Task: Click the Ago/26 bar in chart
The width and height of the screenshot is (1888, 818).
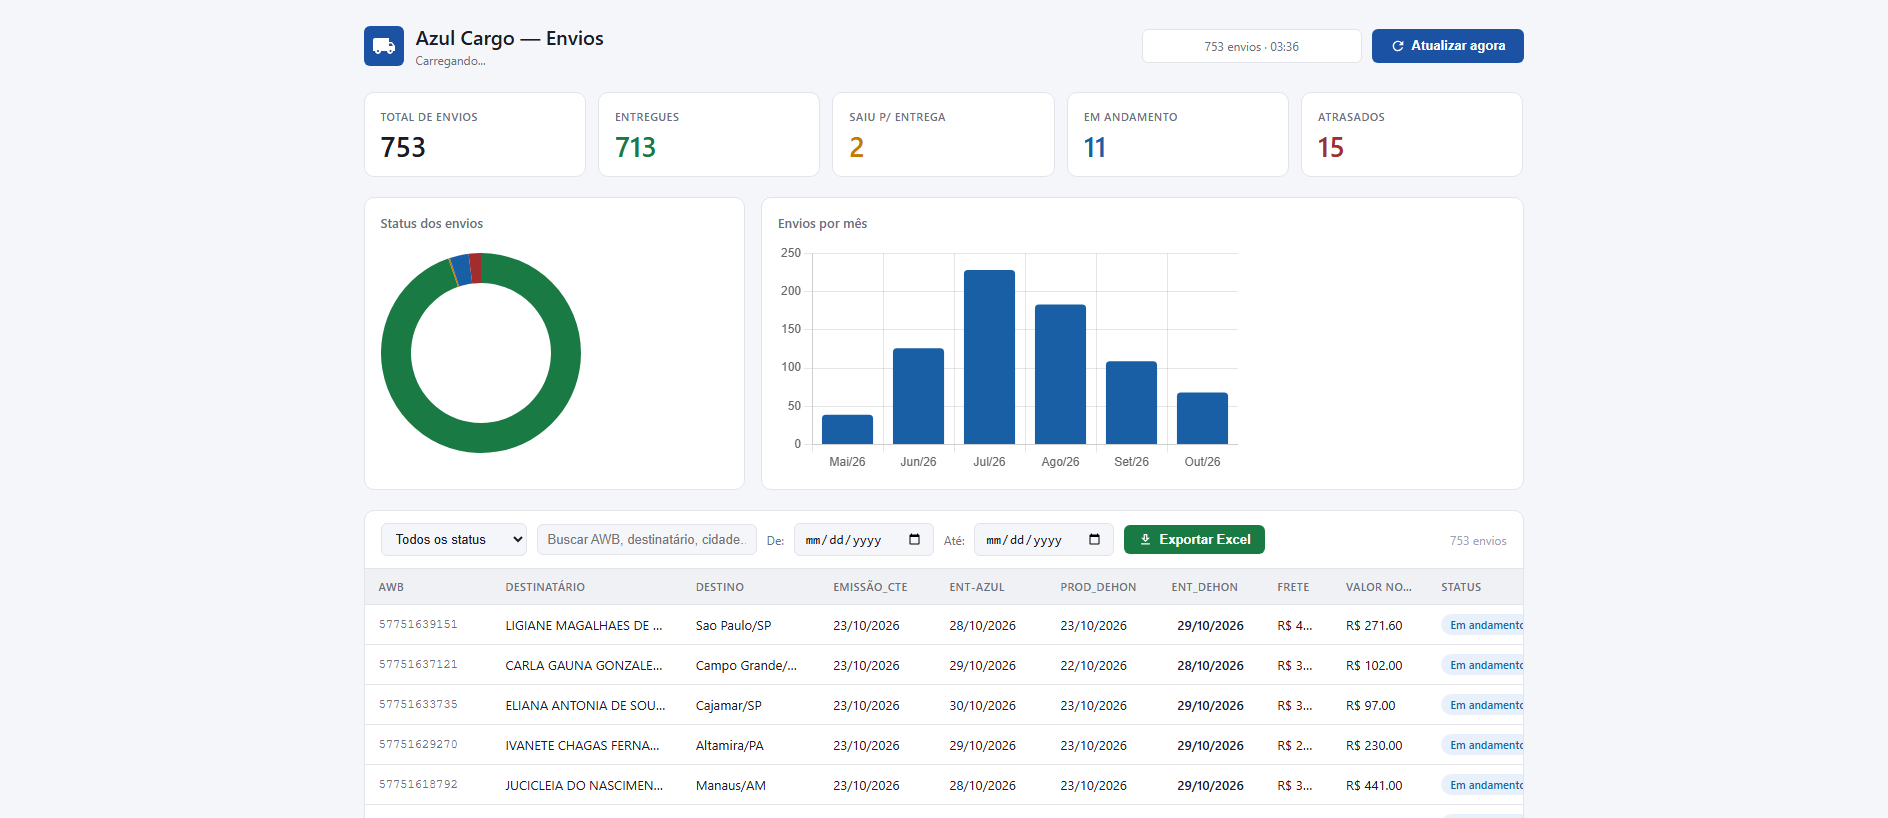Action: [1060, 374]
